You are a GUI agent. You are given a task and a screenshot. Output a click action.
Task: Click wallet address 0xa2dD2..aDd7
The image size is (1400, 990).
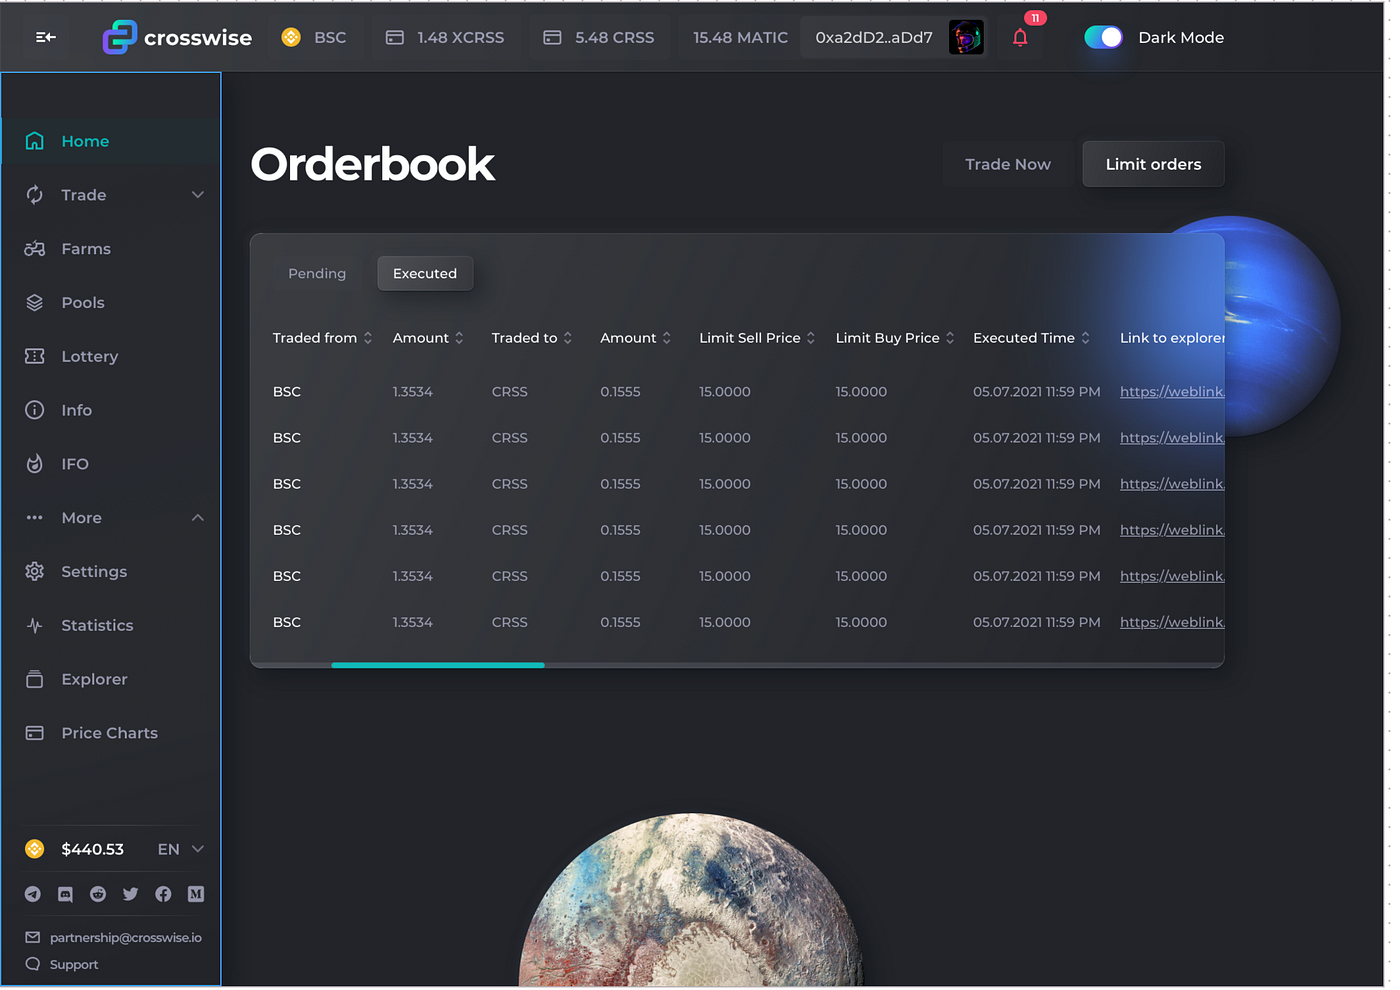[x=874, y=37]
